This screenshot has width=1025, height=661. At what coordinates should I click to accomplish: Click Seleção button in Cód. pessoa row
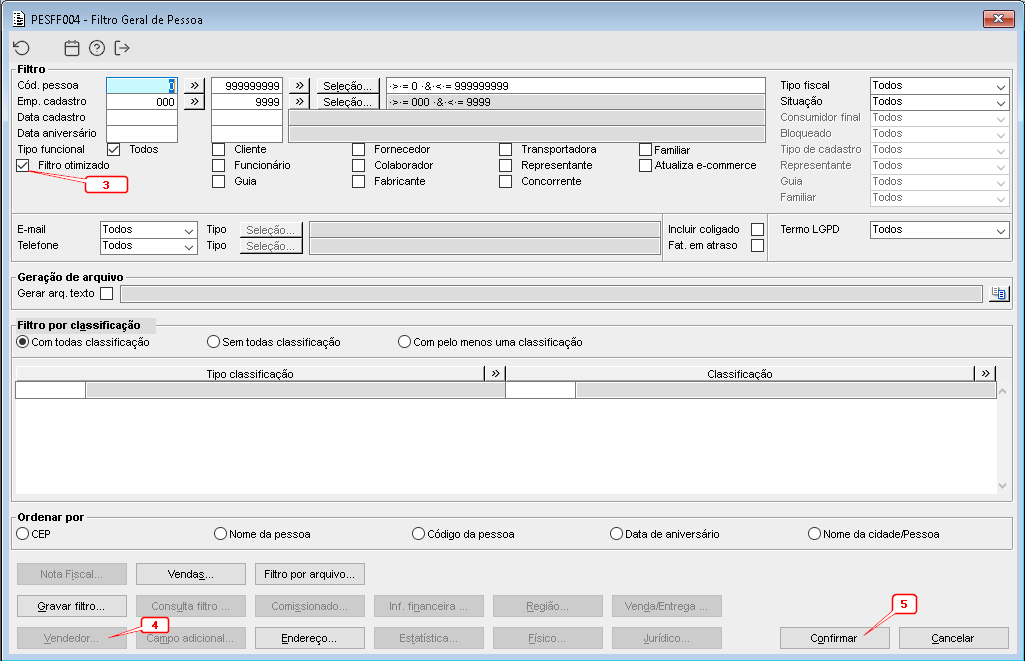point(347,86)
